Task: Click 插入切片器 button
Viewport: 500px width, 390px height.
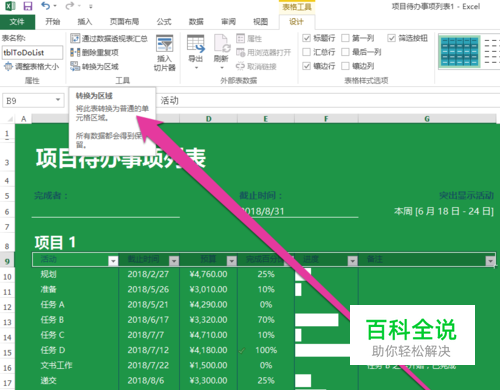Action: [x=164, y=53]
